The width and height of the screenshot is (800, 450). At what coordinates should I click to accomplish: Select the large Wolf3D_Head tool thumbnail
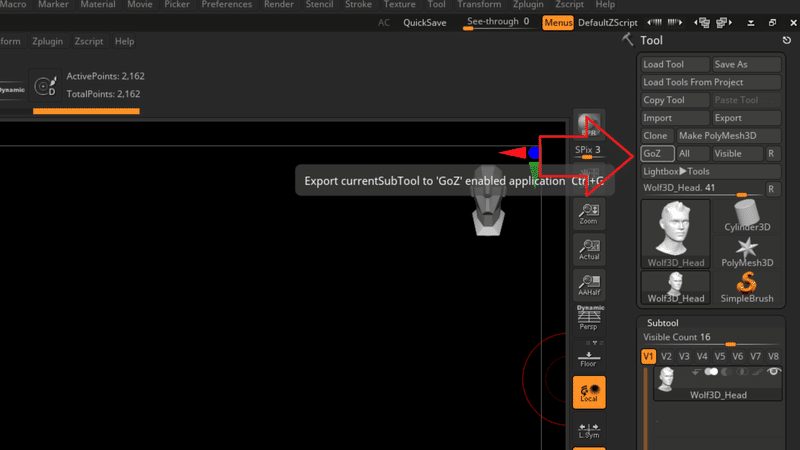click(x=676, y=234)
